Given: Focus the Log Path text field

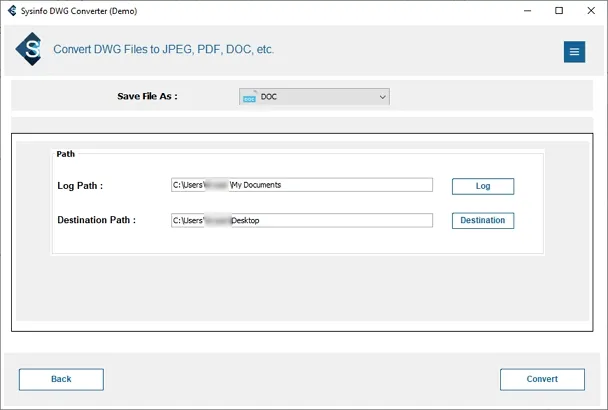Looking at the screenshot, I should 302,185.
